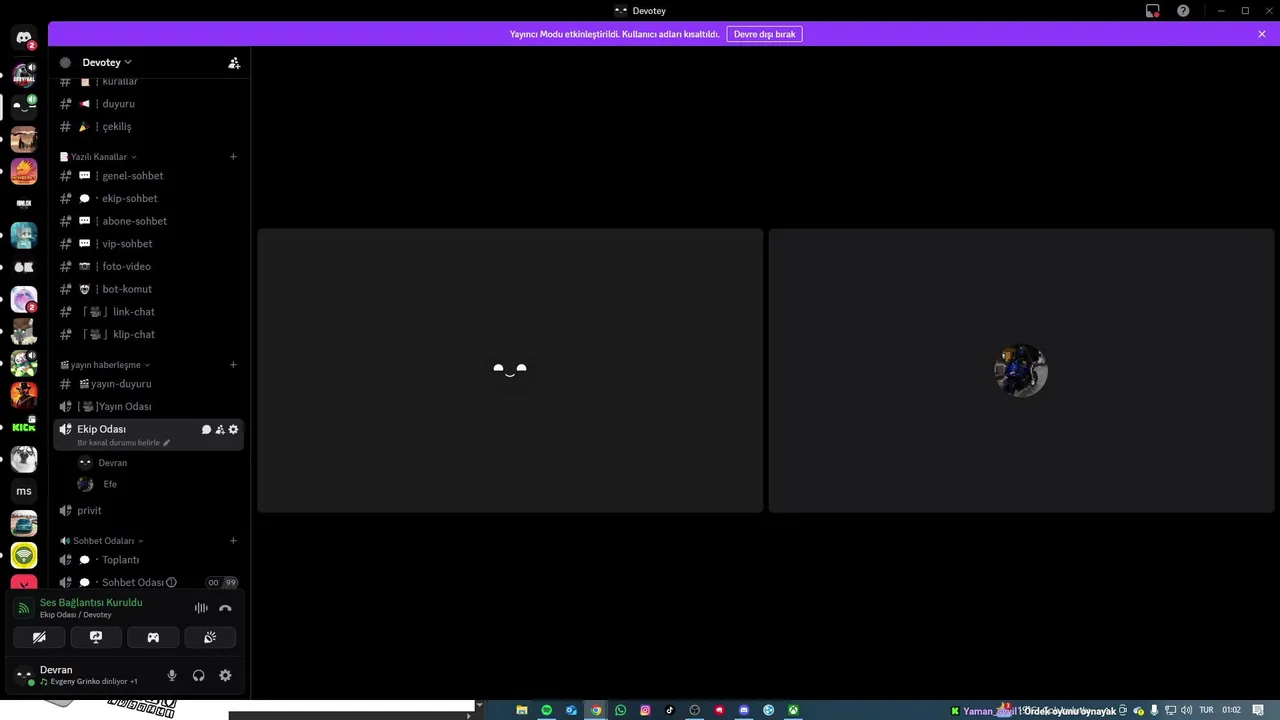
Task: Open the foto-video channel
Action: click(x=148, y=267)
